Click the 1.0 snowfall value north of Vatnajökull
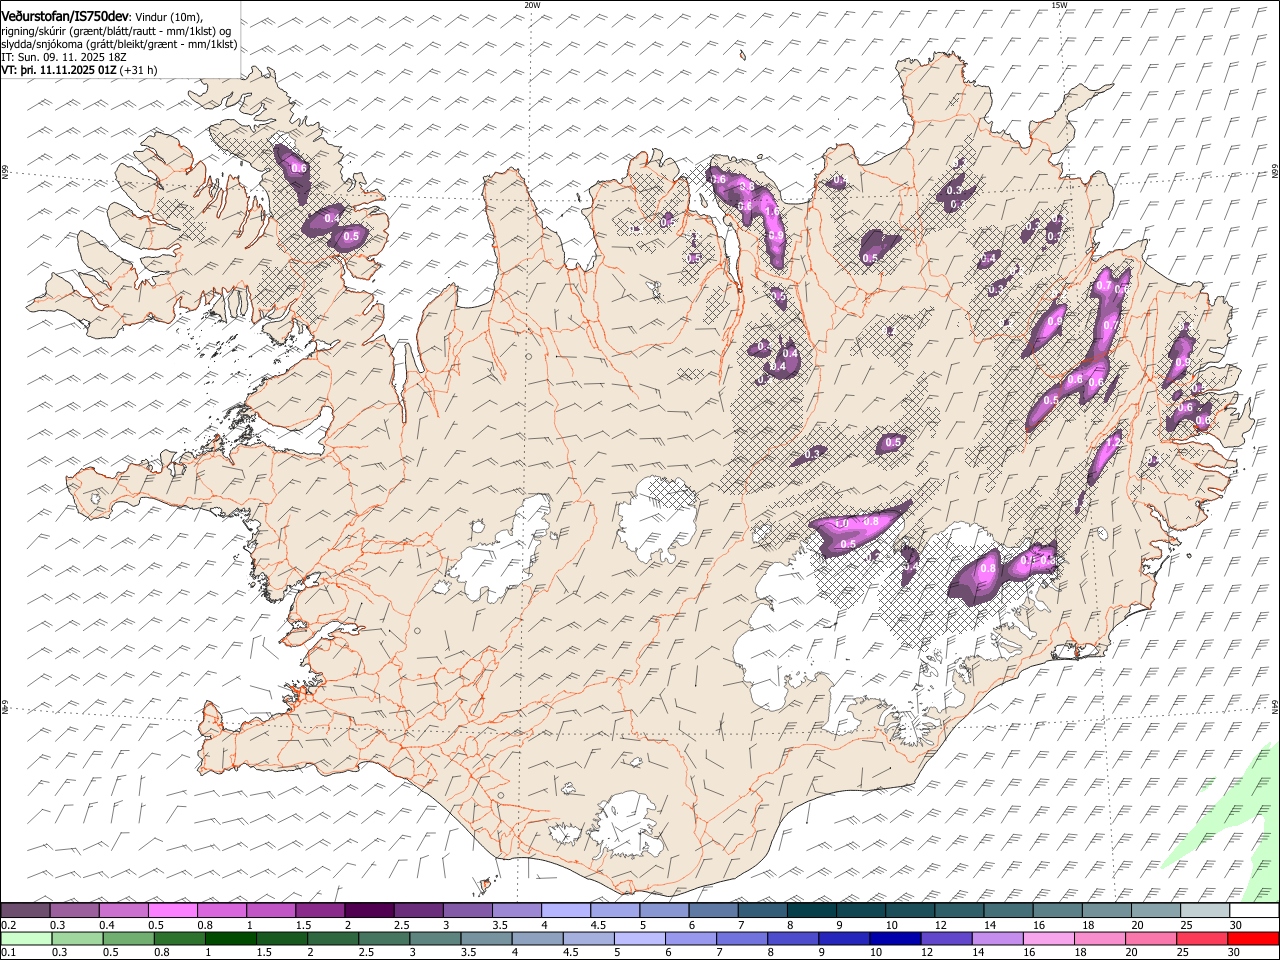This screenshot has height=960, width=1280. [x=841, y=523]
